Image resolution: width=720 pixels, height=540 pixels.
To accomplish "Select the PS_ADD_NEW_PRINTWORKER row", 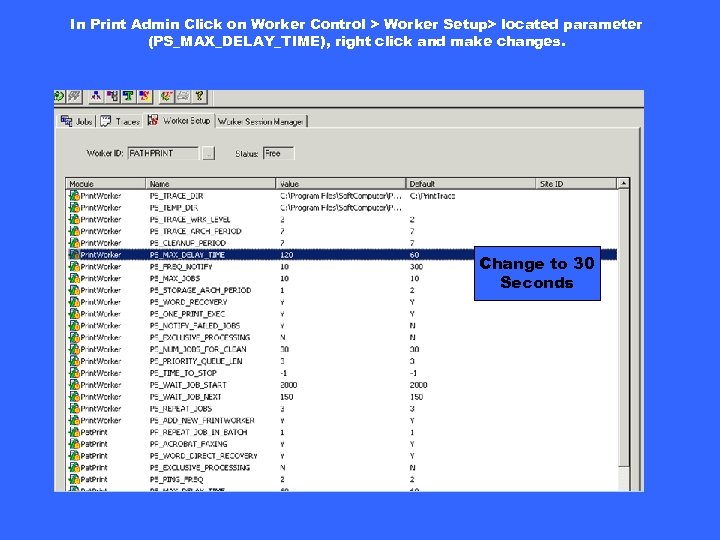I will [342, 420].
